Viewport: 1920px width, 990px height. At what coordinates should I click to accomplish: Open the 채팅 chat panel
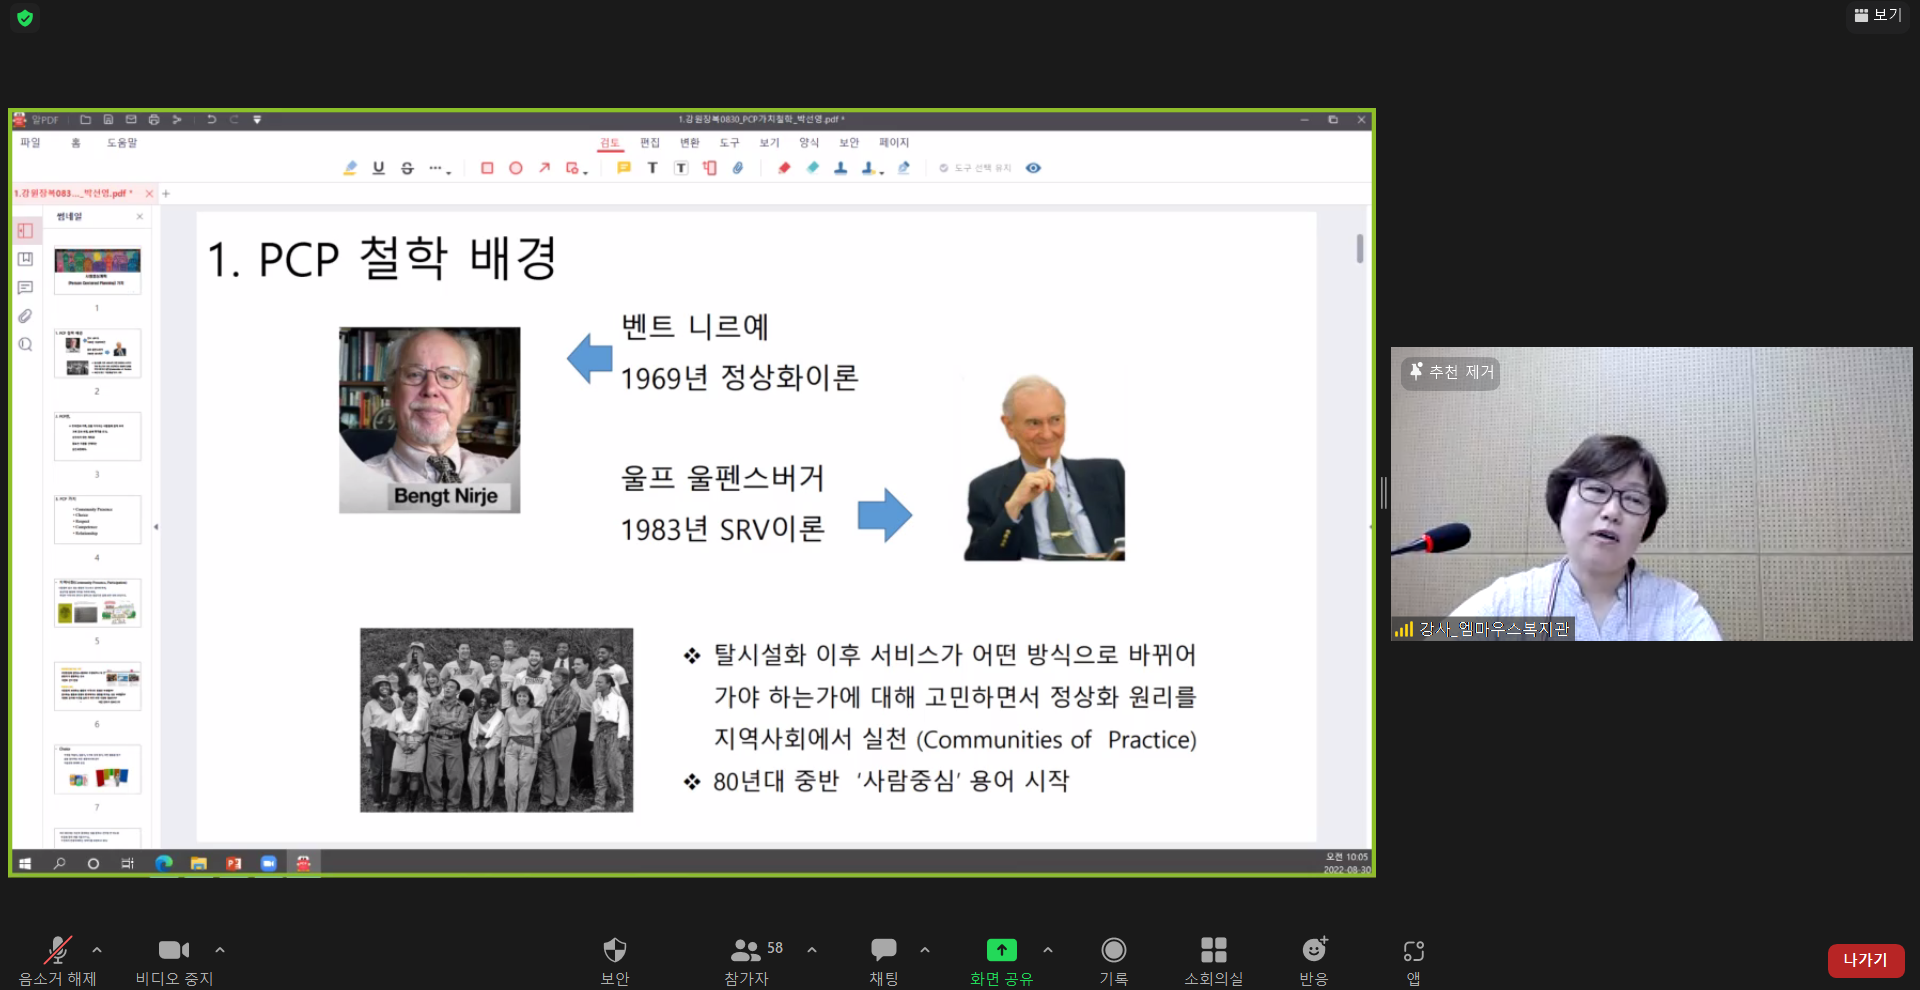click(884, 960)
